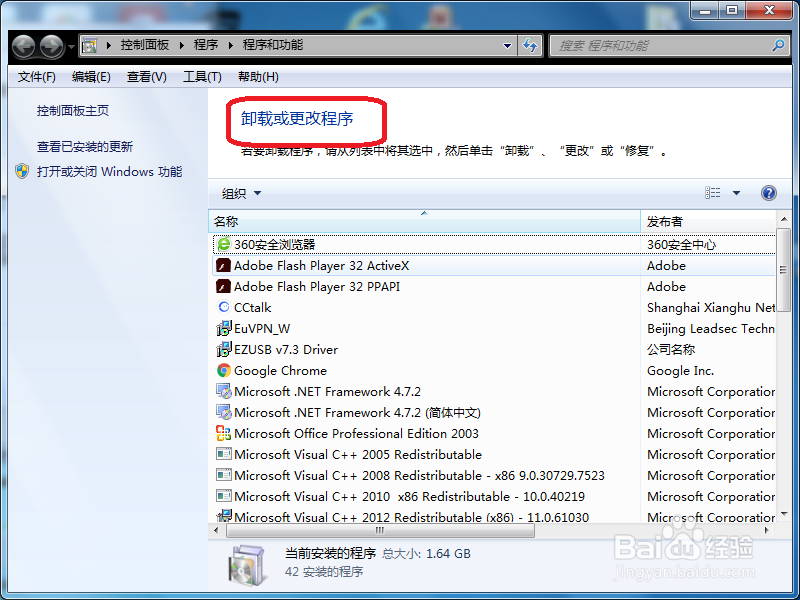Click the search magnifier icon
This screenshot has height=600, width=800.
point(778,45)
